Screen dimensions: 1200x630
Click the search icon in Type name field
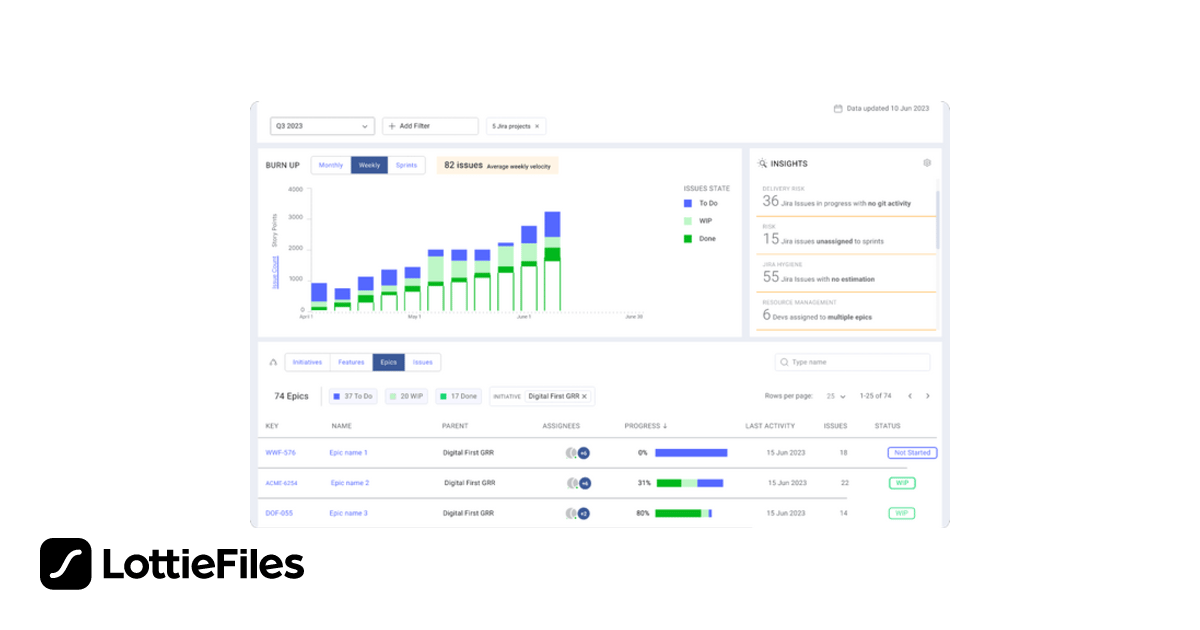pos(782,361)
